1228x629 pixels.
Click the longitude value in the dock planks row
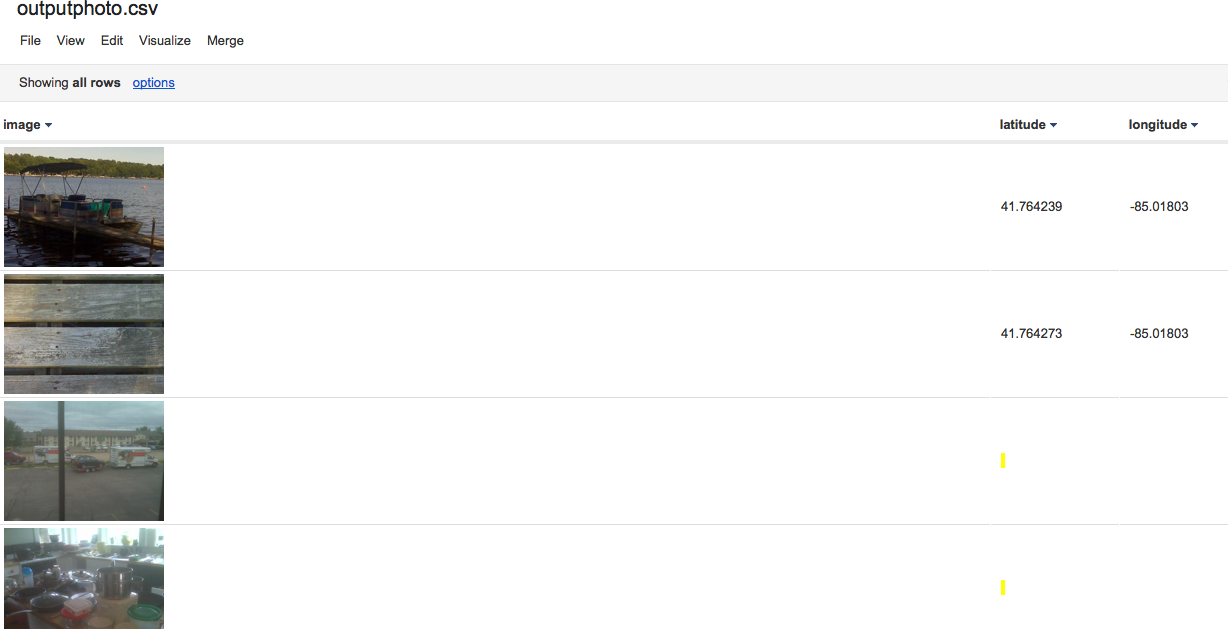pyautogui.click(x=1158, y=334)
